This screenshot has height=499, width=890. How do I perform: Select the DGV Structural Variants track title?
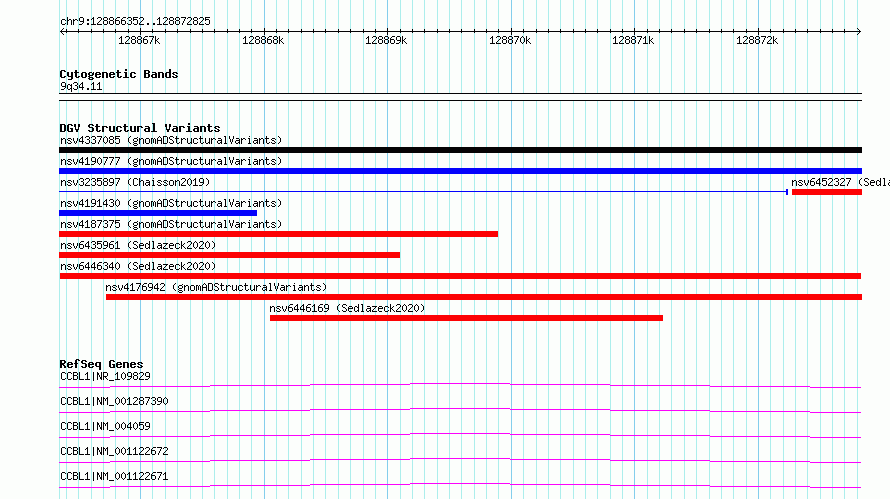[x=140, y=128]
